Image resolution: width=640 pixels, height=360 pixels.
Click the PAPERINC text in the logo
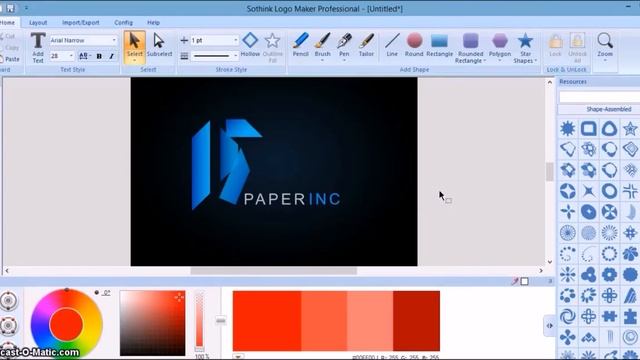point(292,199)
